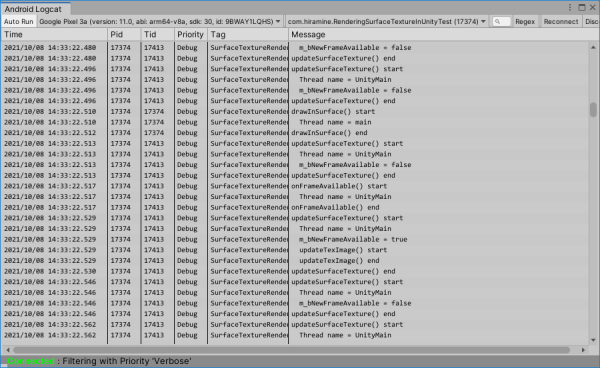Click the 'Connected' status text
Viewport: 600px width, 368px height.
[31, 361]
